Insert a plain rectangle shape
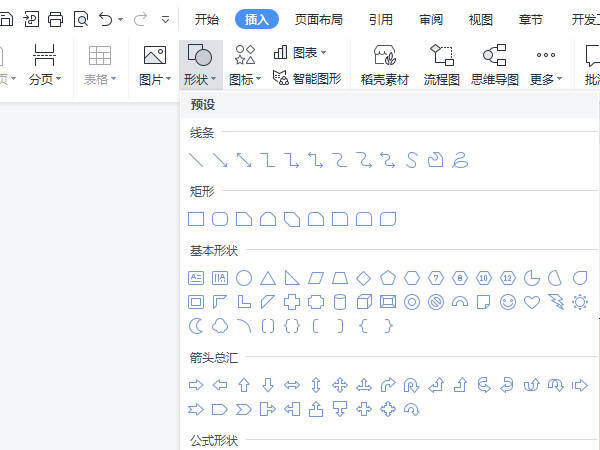Image resolution: width=600 pixels, height=450 pixels. pyautogui.click(x=196, y=219)
